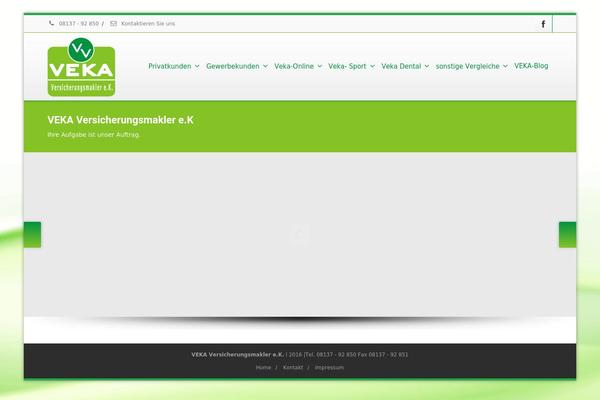This screenshot has height=400, width=600.
Task: Go to next slide with right green arrow
Action: [567, 235]
